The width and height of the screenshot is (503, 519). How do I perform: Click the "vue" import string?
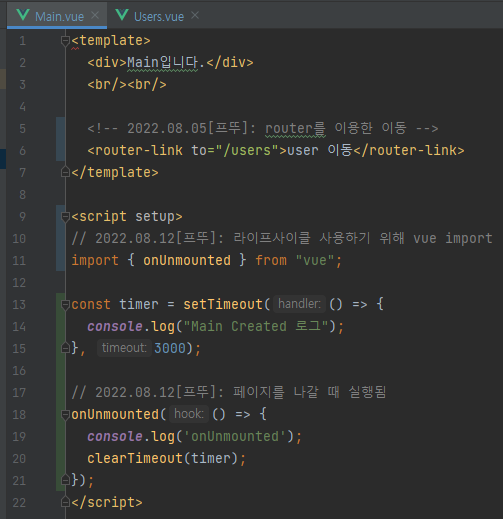(x=315, y=260)
